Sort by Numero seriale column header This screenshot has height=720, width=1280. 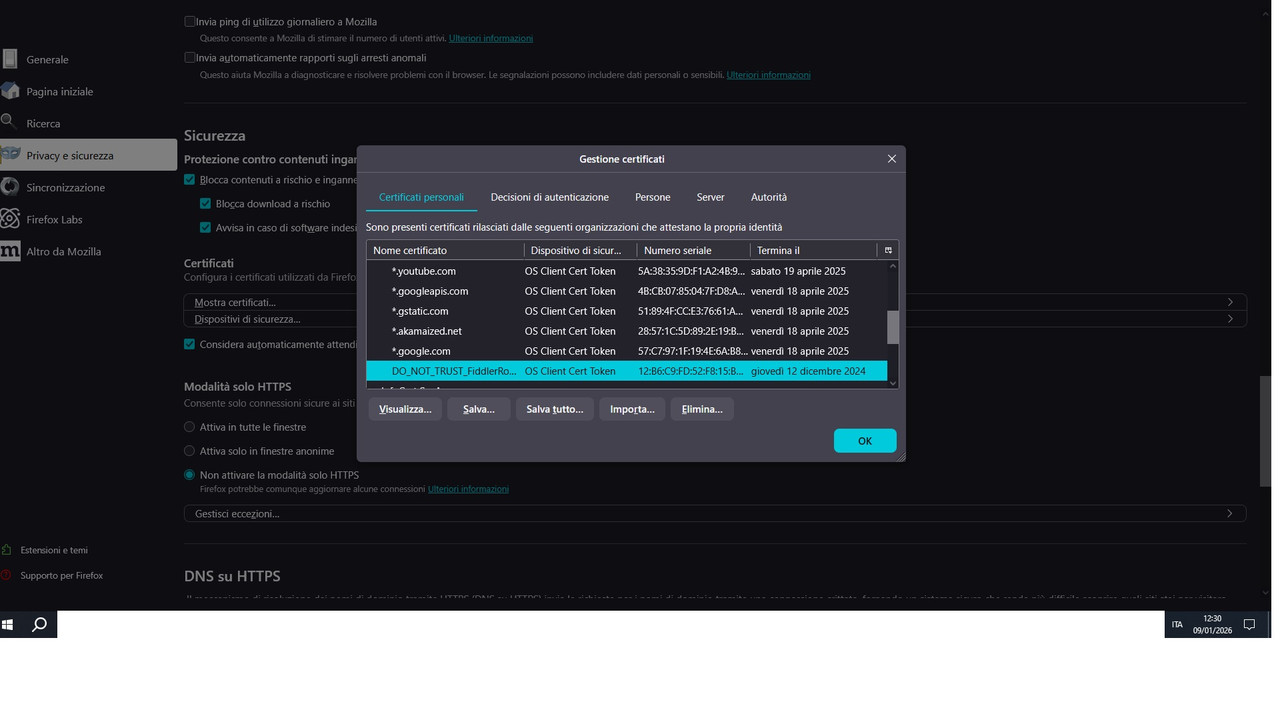[694, 250]
